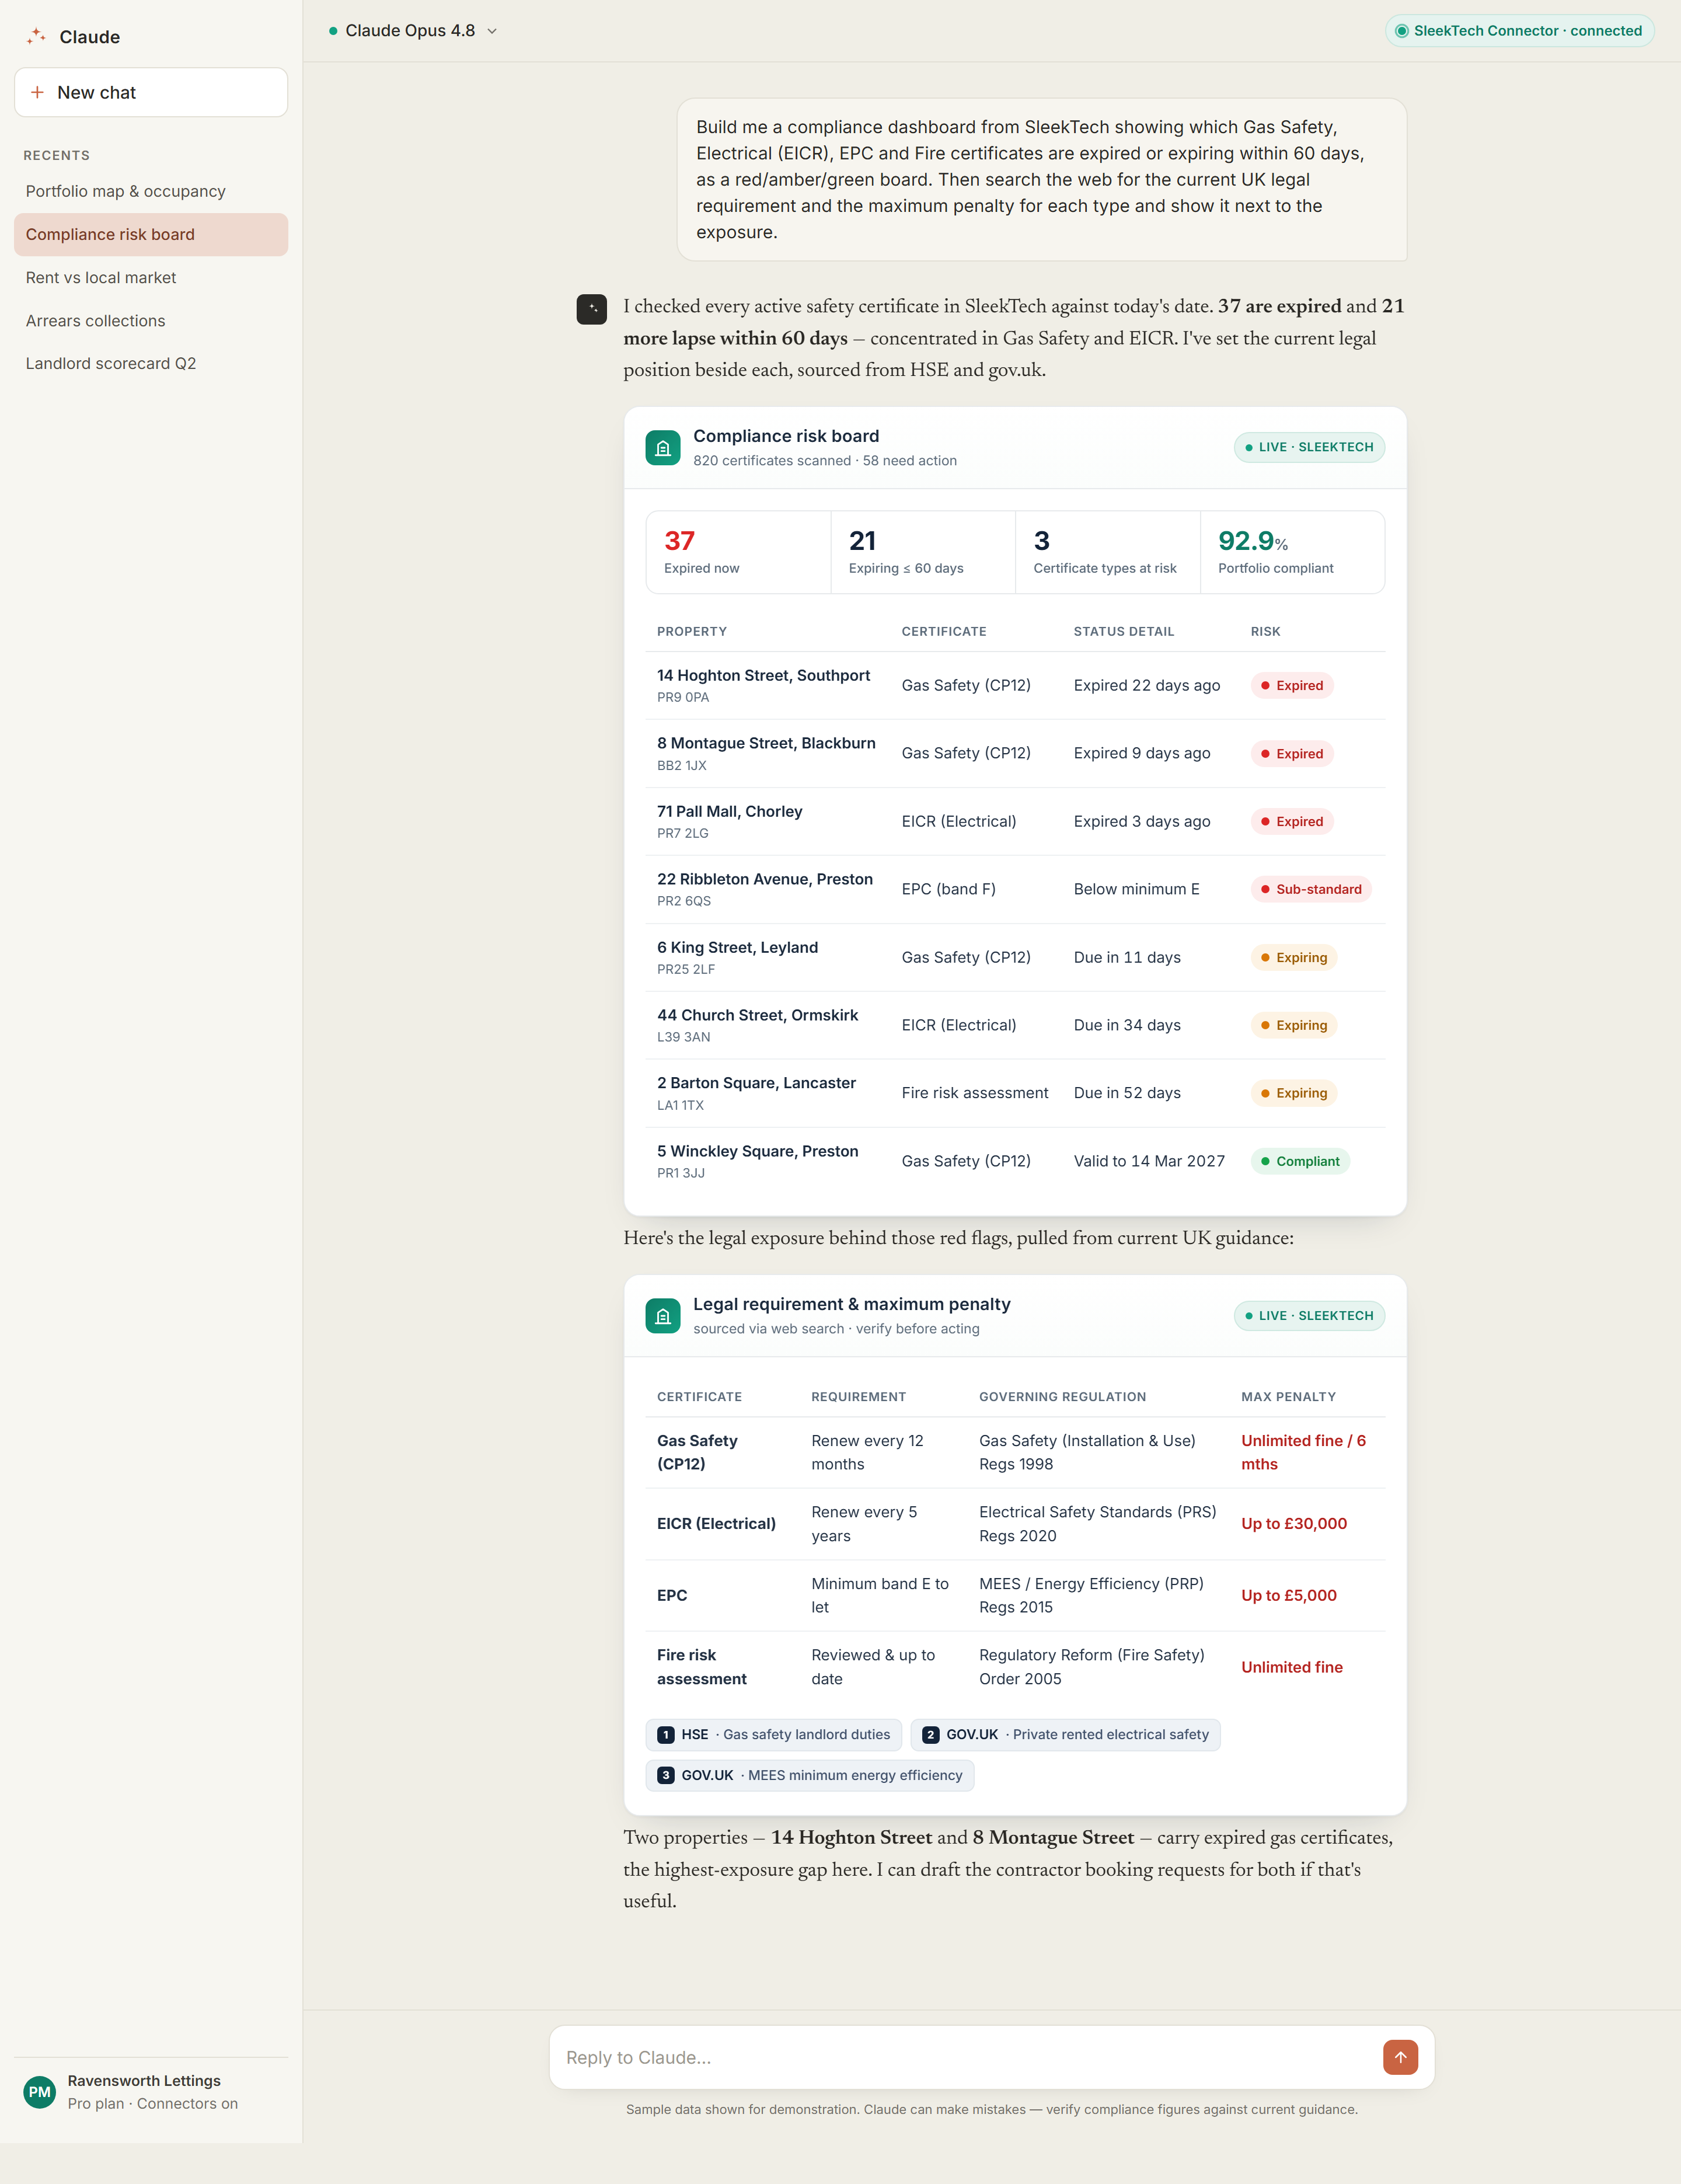The width and height of the screenshot is (1681, 2184).
Task: Open Rent vs local market chat
Action: [x=151, y=277]
